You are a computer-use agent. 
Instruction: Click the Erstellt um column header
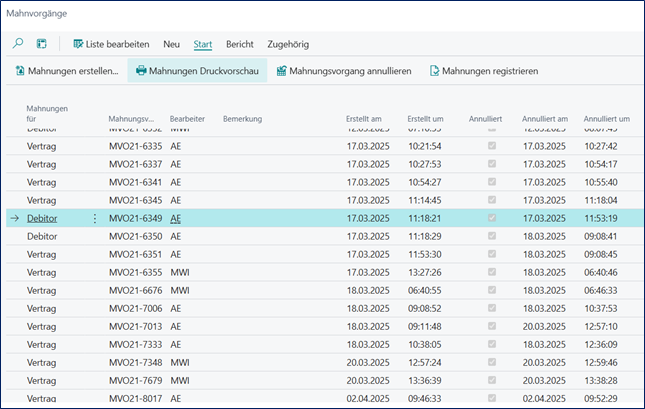(425, 119)
